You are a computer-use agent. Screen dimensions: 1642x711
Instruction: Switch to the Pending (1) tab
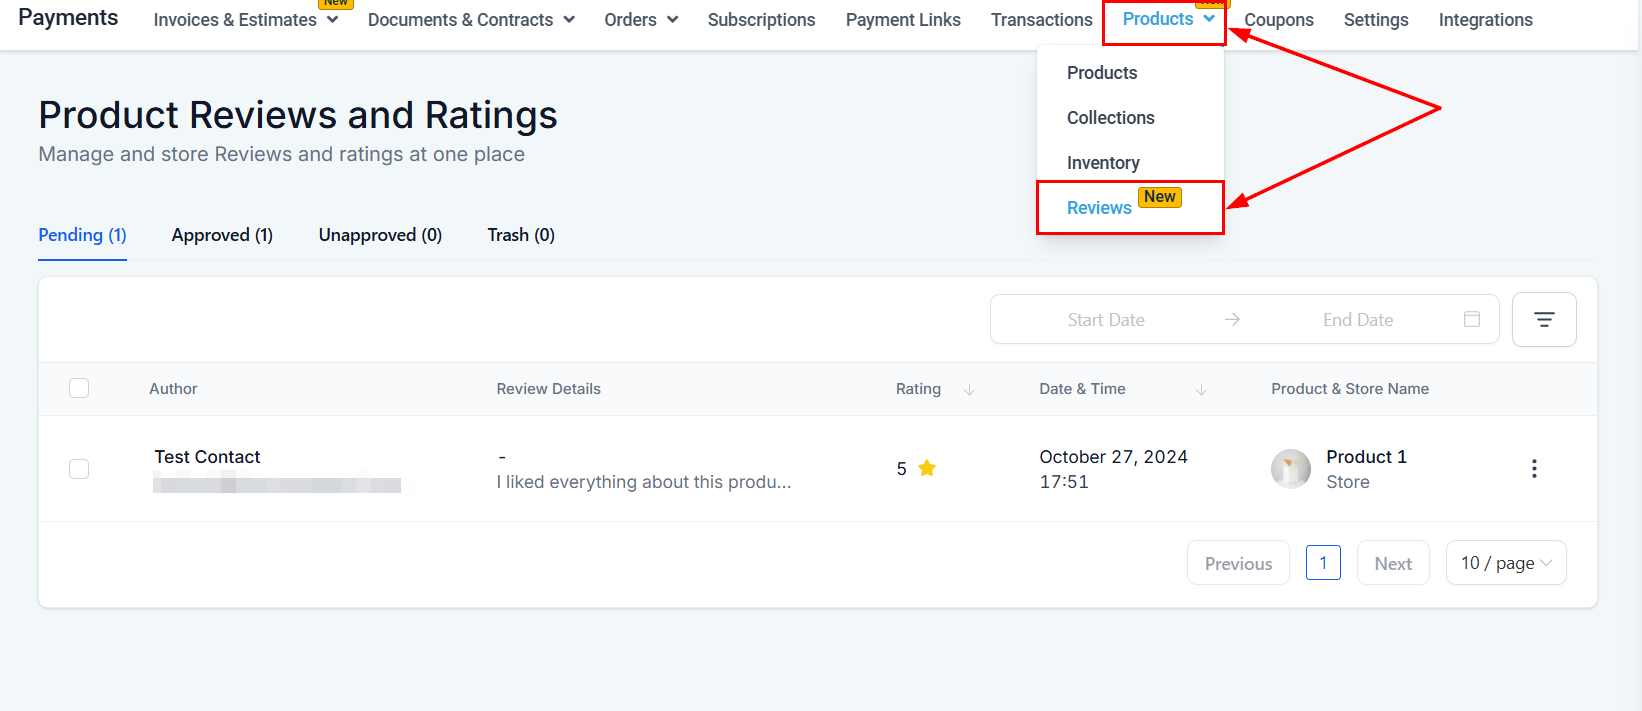pyautogui.click(x=82, y=235)
